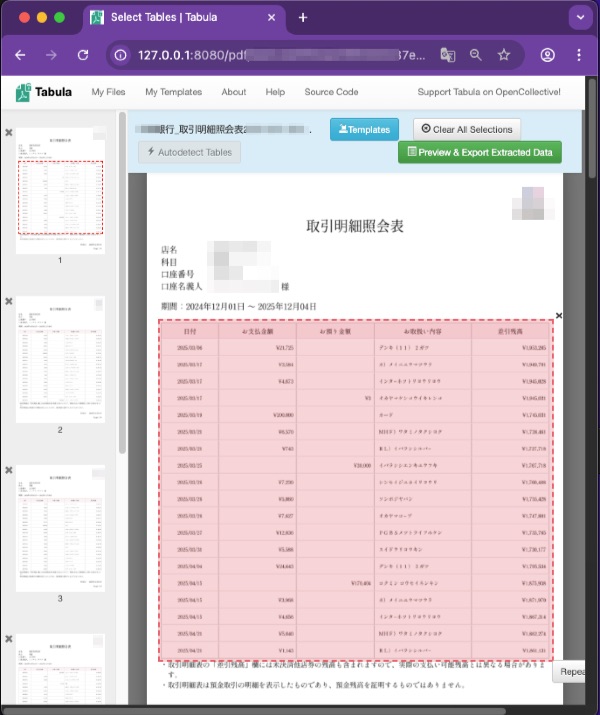
Task: Click the browser reload icon
Action: click(83, 55)
